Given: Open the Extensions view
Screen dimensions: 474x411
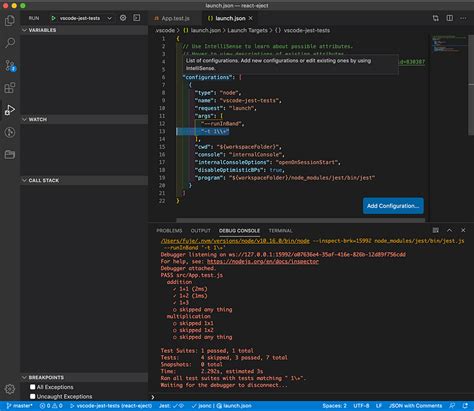Looking at the screenshot, I should coord(10,88).
